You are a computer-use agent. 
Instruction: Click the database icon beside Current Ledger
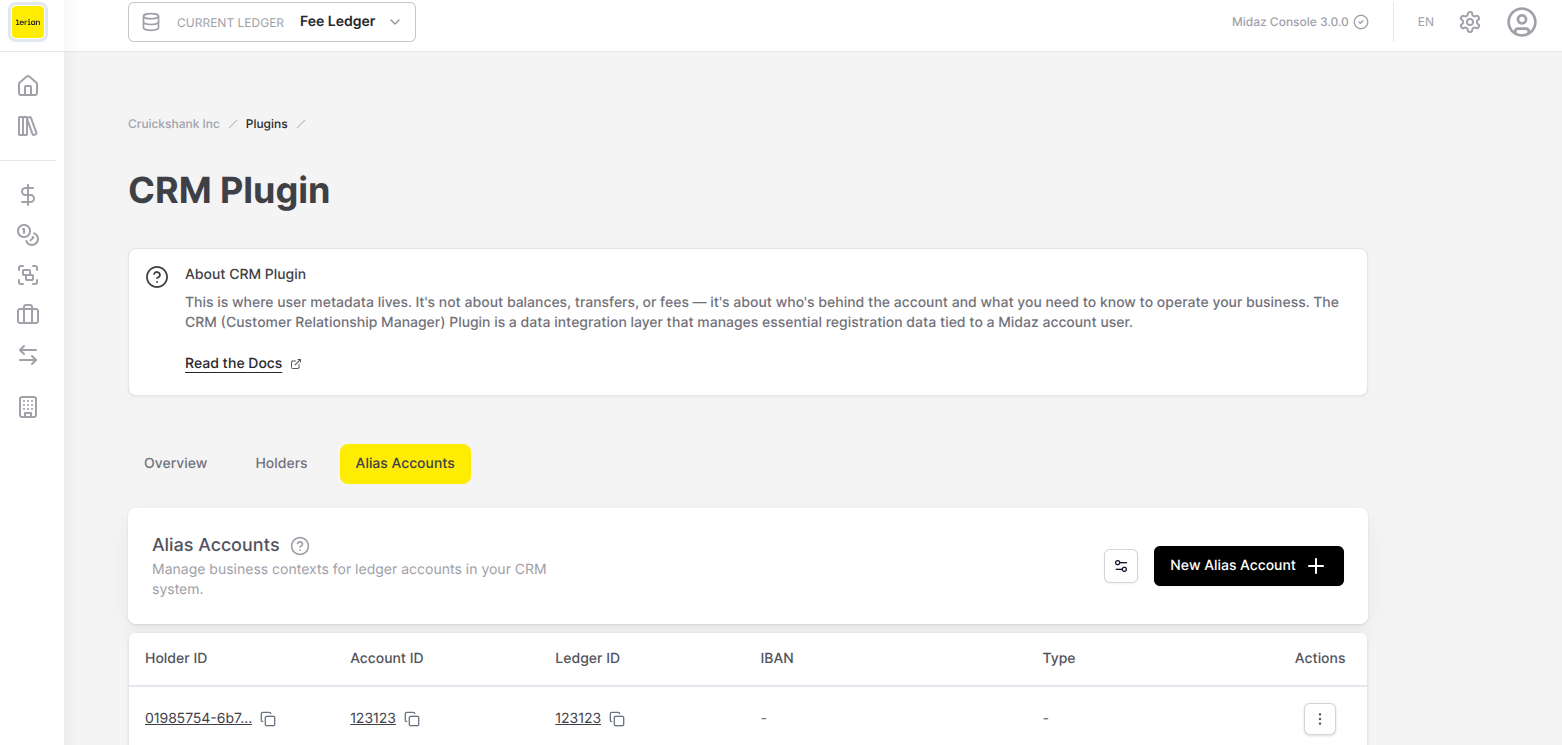[151, 22]
